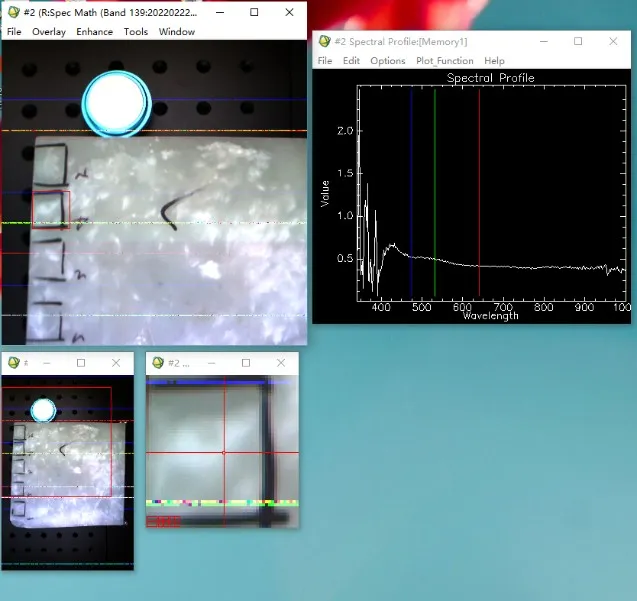Open the Options menu in Spectral Profile
The image size is (637, 601).
(x=387, y=61)
